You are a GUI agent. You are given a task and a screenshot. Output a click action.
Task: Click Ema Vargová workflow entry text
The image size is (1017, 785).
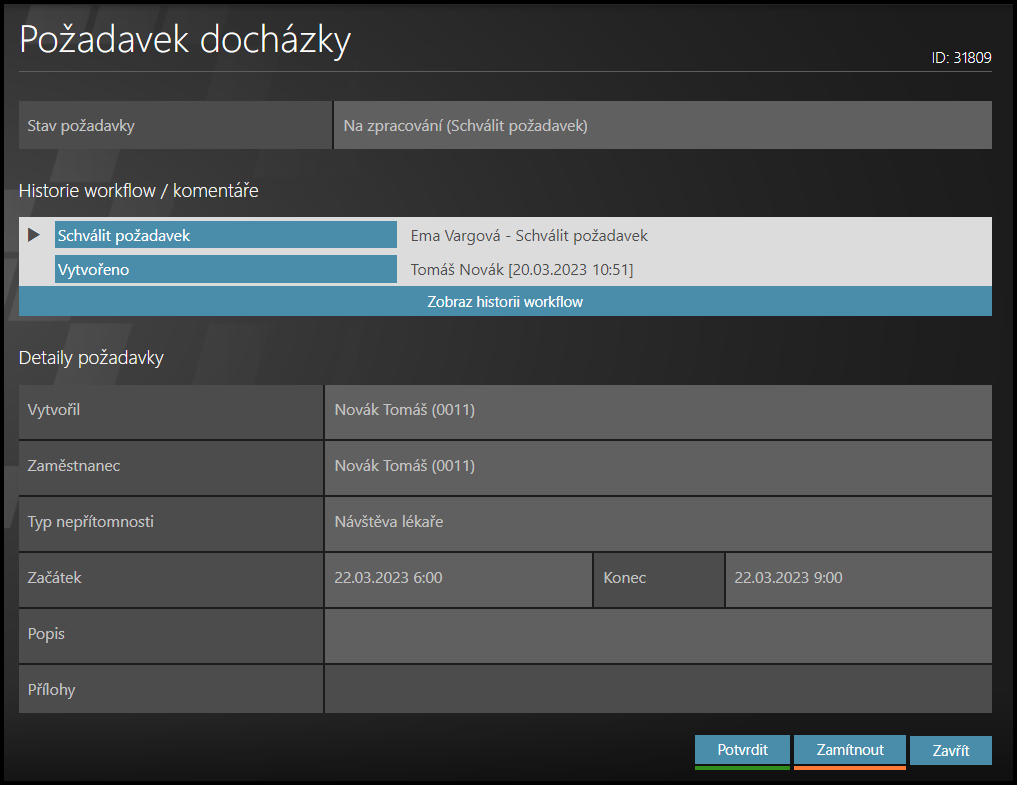pos(529,236)
